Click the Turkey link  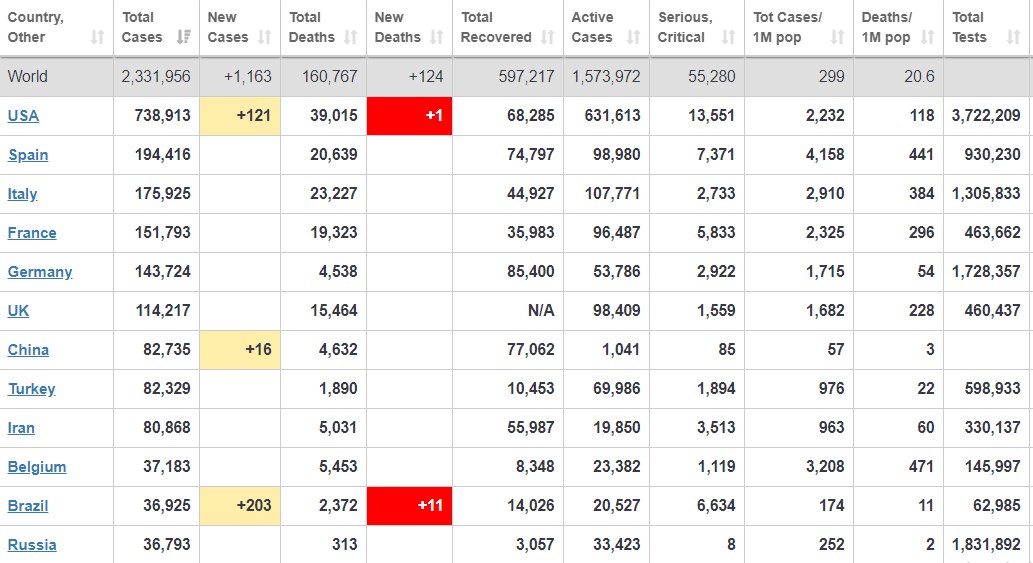[x=32, y=389]
